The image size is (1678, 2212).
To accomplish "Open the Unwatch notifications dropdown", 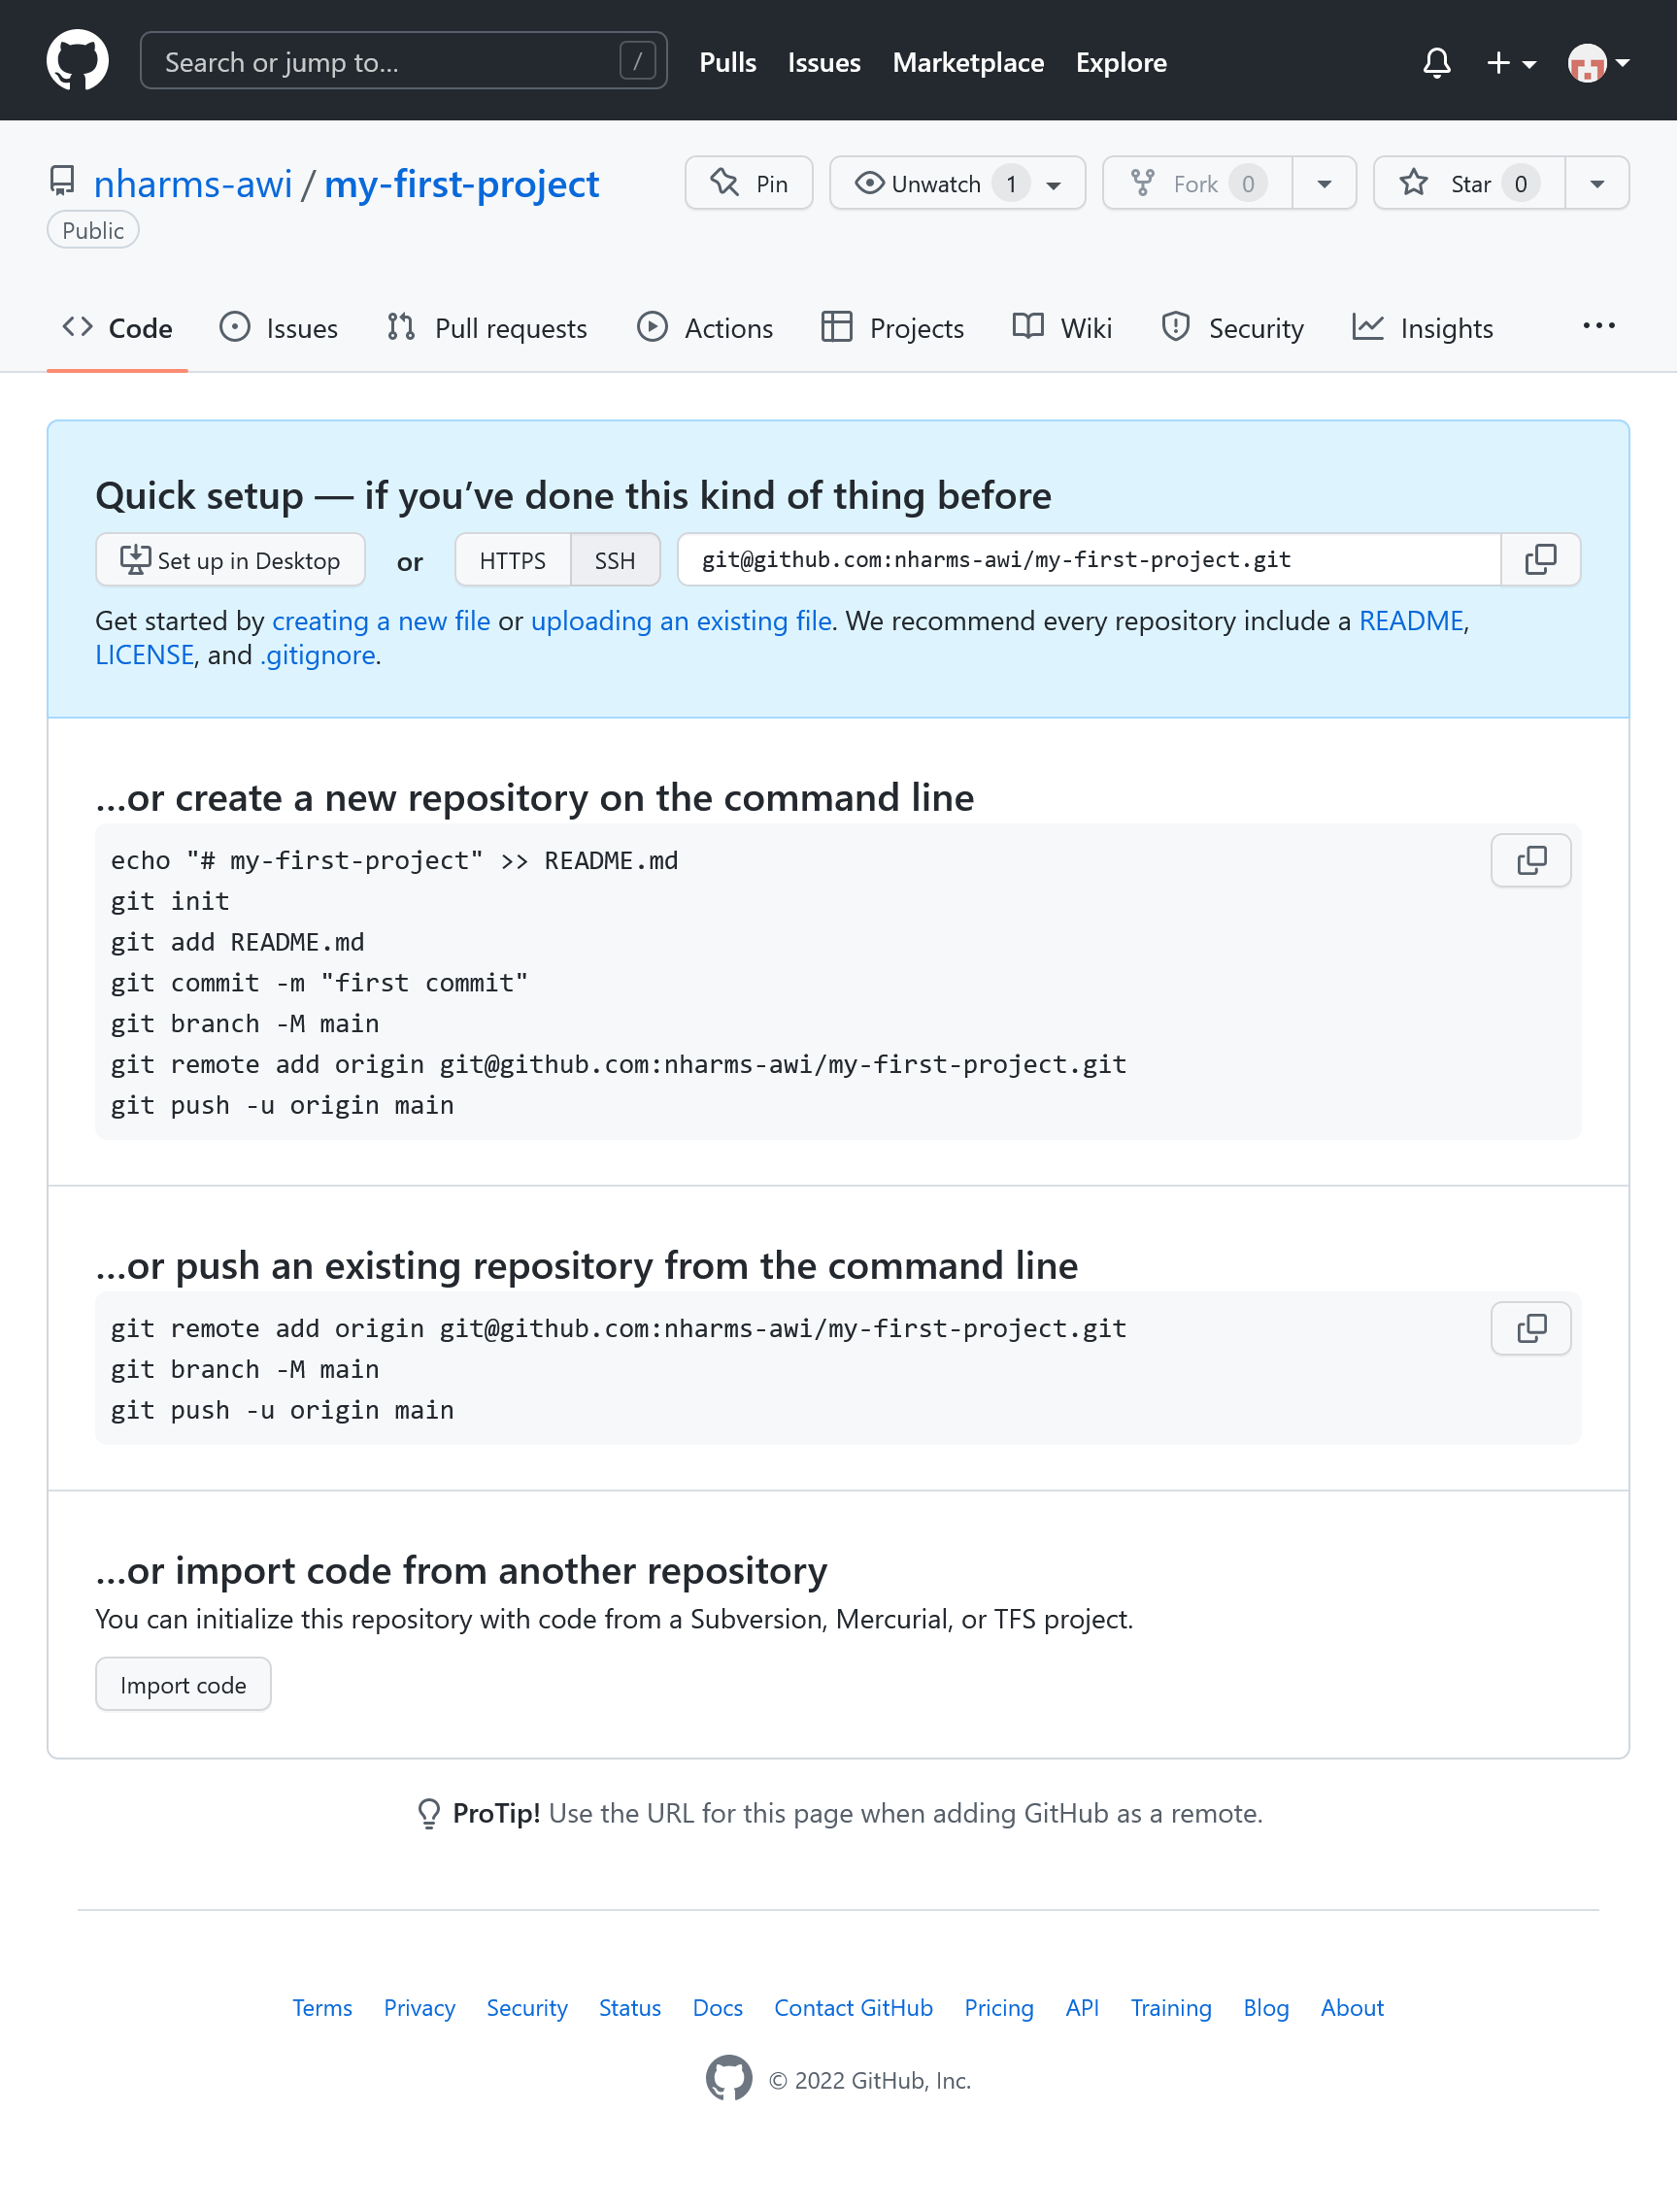I will point(958,183).
